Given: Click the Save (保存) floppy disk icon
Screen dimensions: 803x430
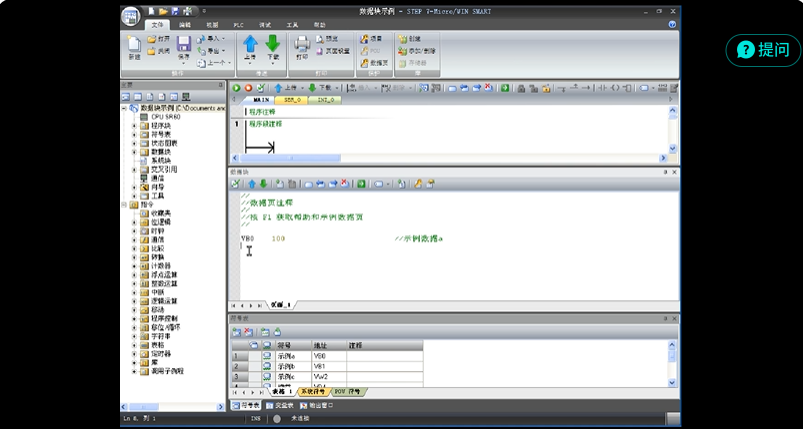Looking at the screenshot, I should point(184,45).
